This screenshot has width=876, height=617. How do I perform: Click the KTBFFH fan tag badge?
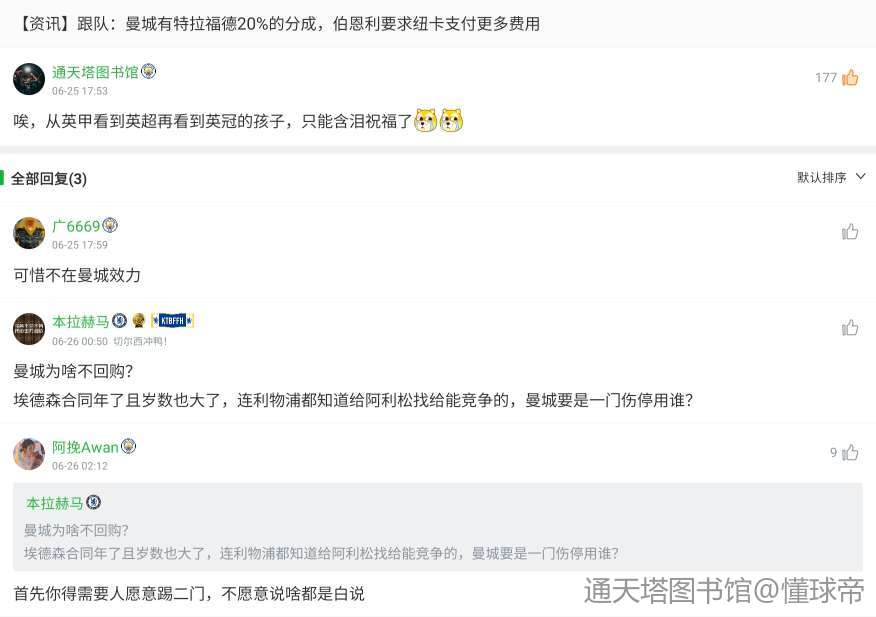[173, 321]
